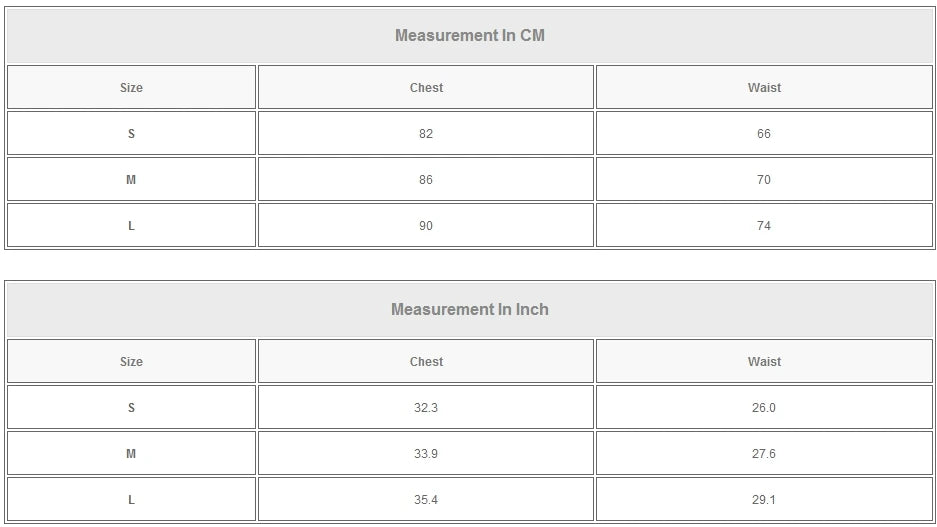Select the cell showing 86

click(x=426, y=180)
